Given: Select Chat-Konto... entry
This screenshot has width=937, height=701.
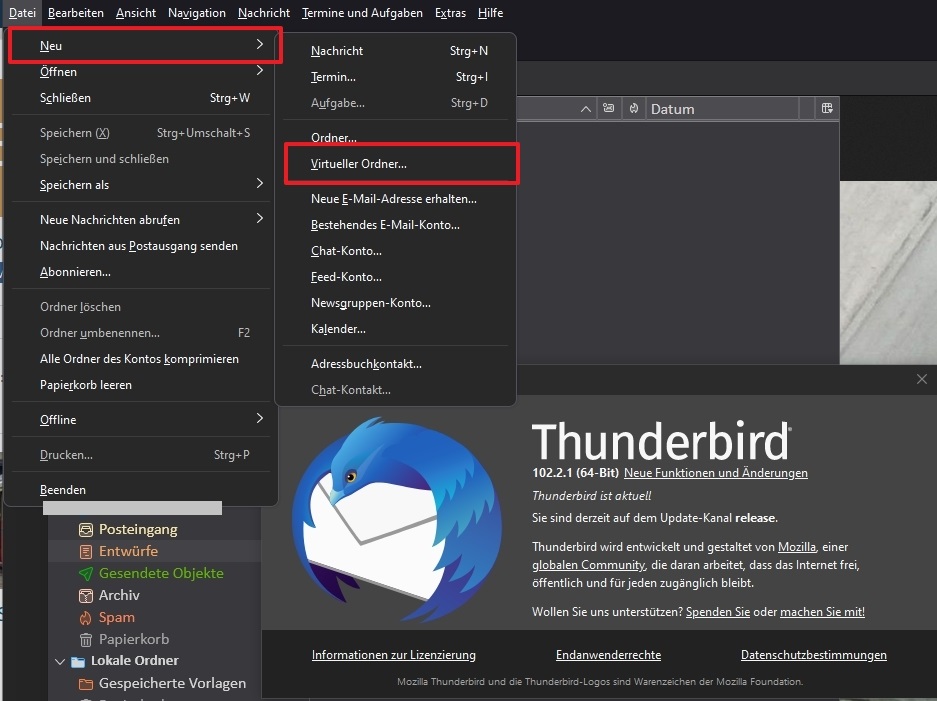Looking at the screenshot, I should [x=395, y=251].
